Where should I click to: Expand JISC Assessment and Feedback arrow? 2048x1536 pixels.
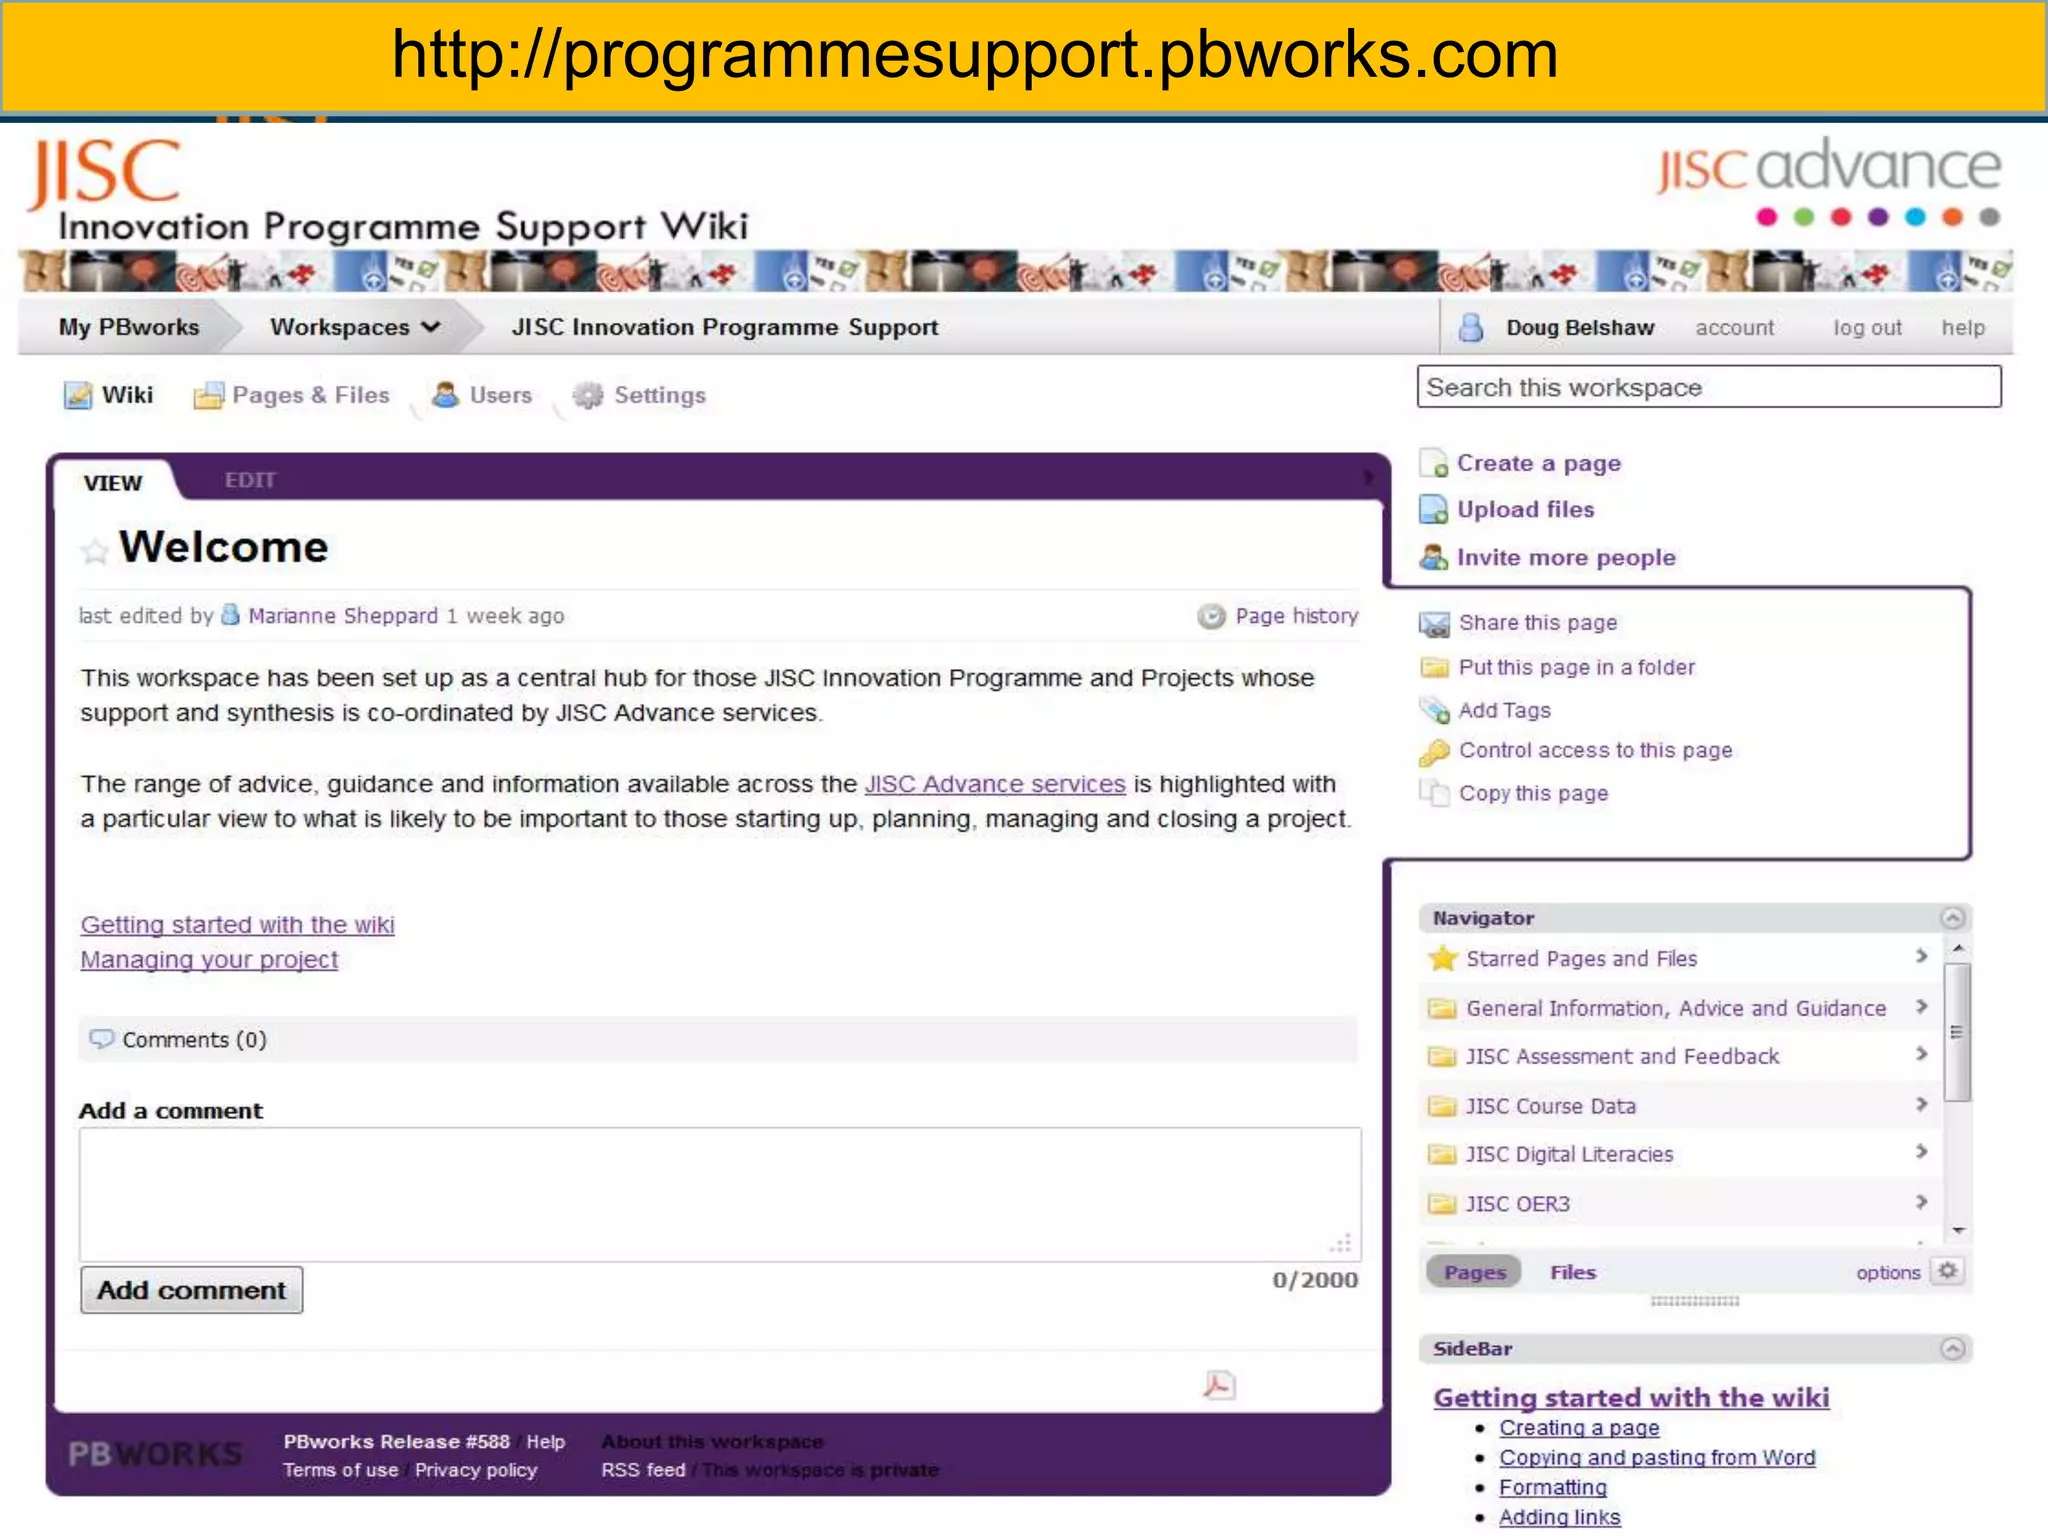pyautogui.click(x=1921, y=1054)
